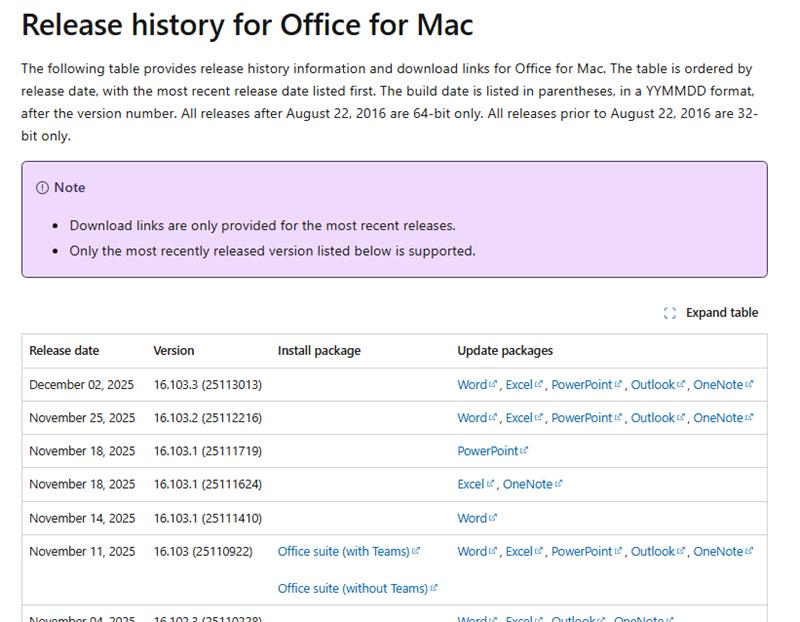Download PowerPoint update for build 25111719
This screenshot has width=800, height=622.
[x=492, y=451]
